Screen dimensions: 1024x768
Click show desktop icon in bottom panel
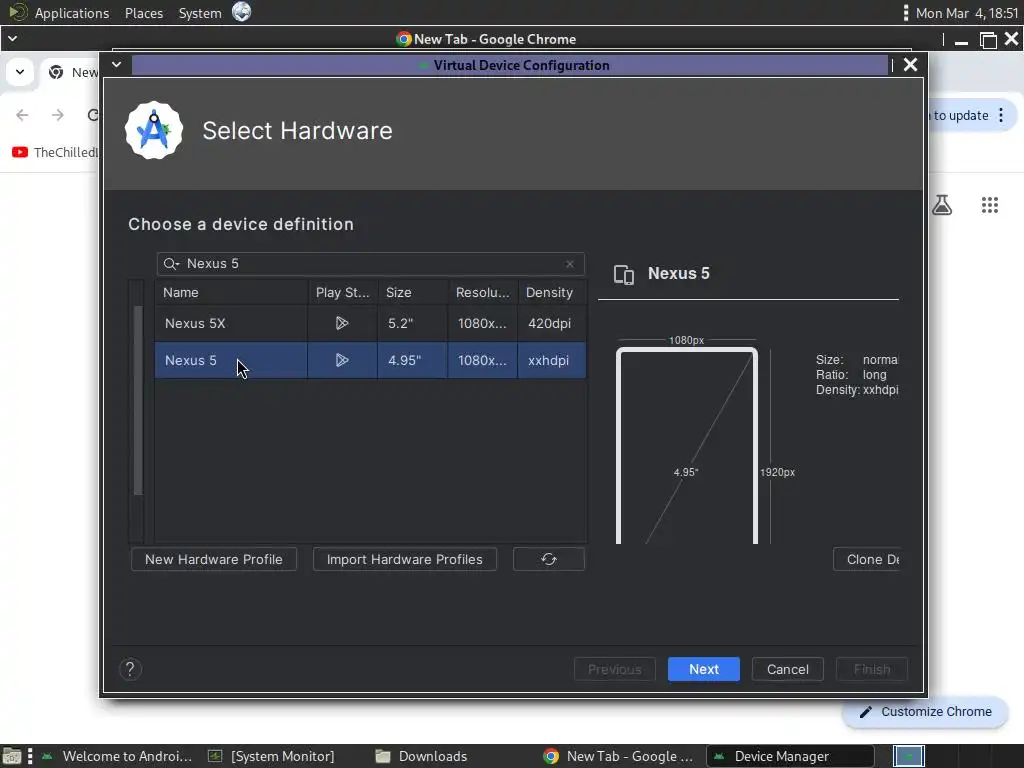tap(12, 756)
